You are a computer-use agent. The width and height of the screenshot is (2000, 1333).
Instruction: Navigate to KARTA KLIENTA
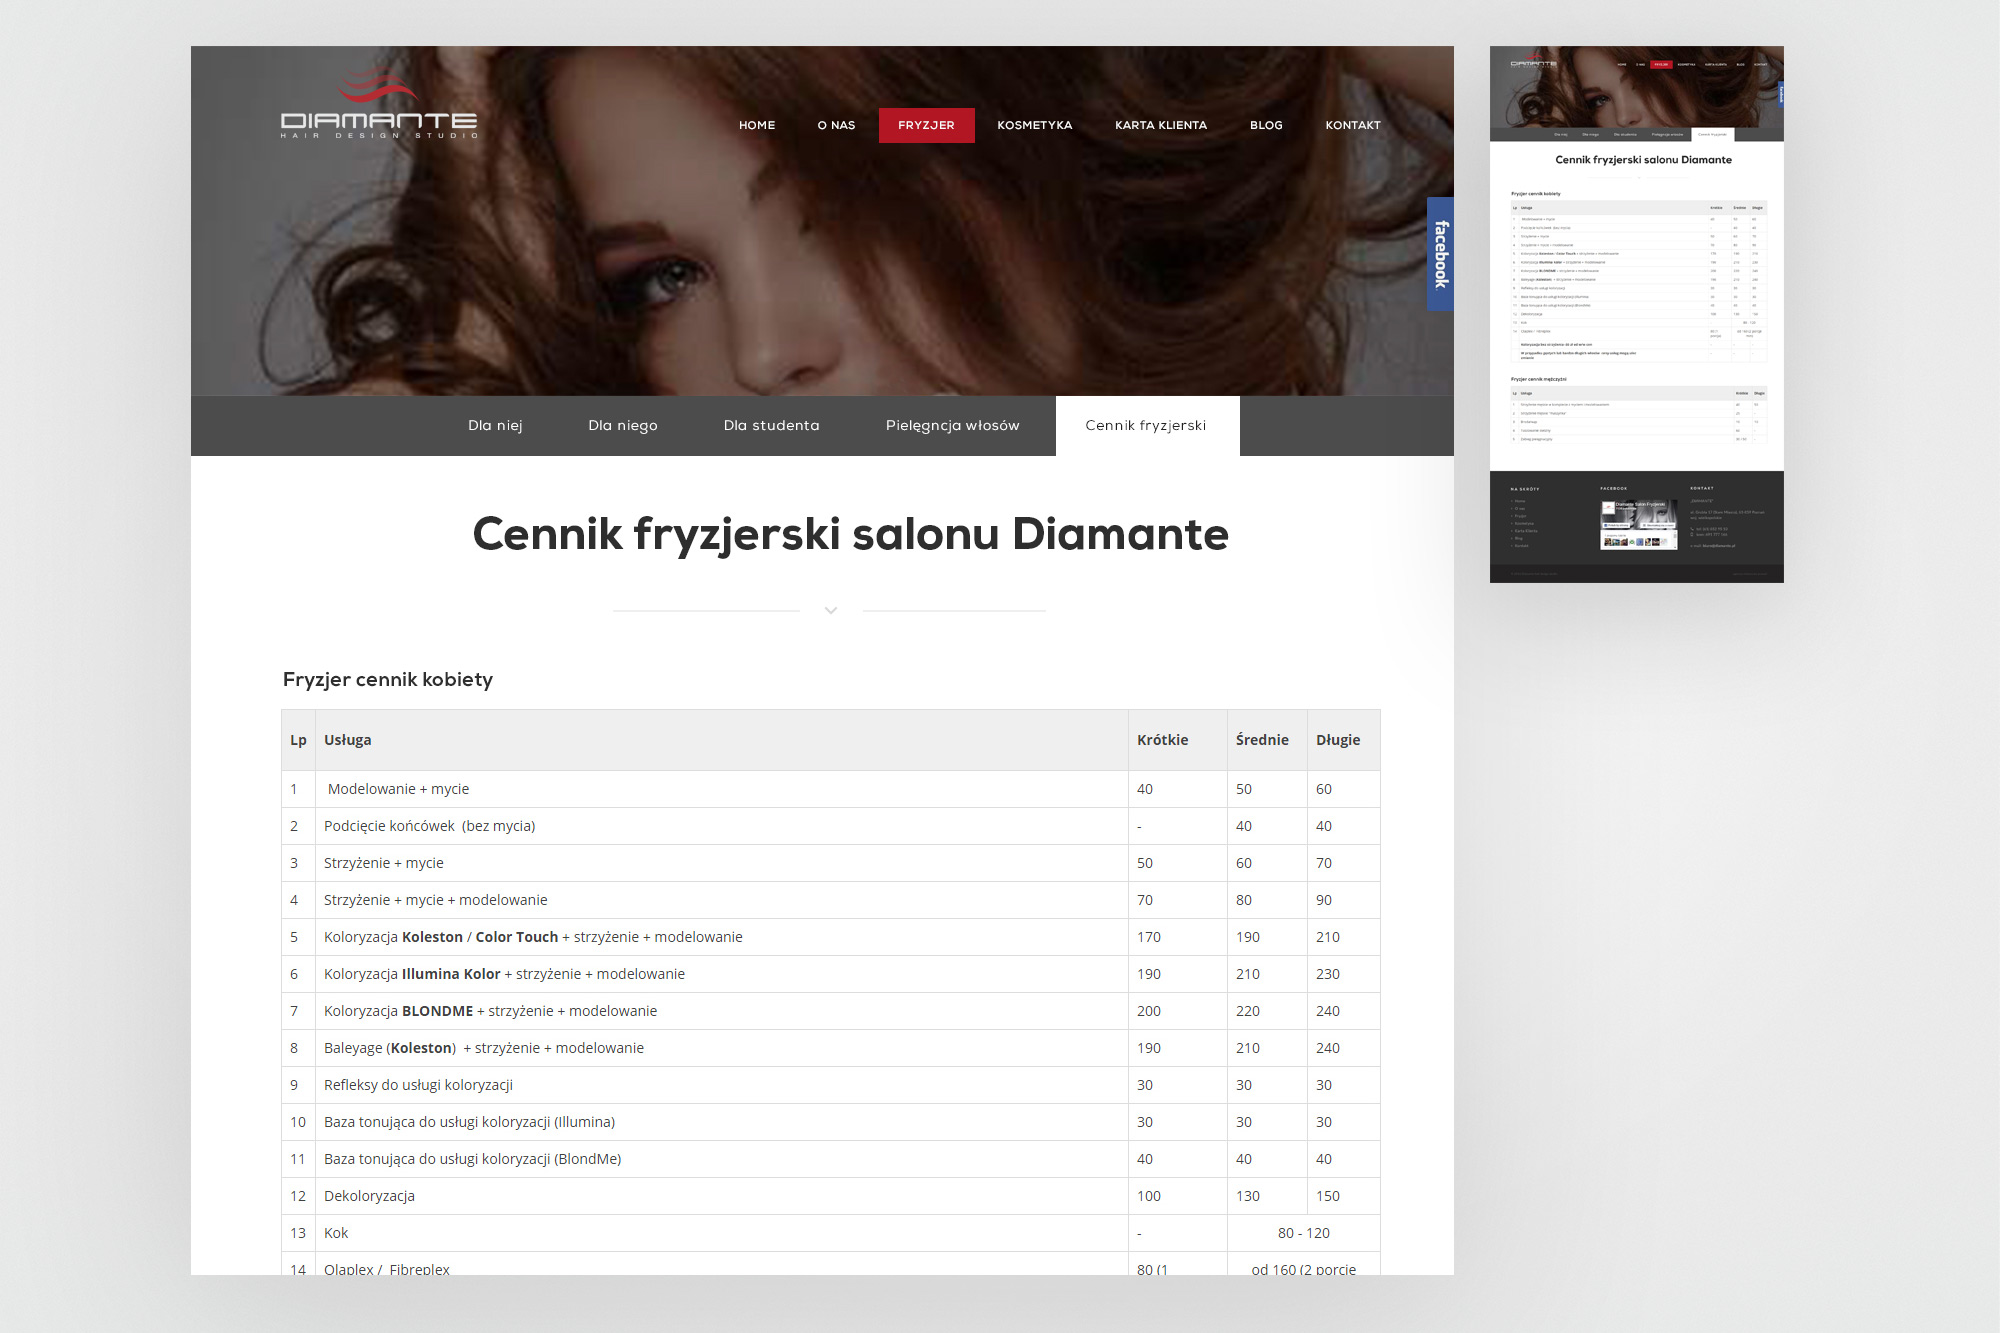click(1160, 125)
